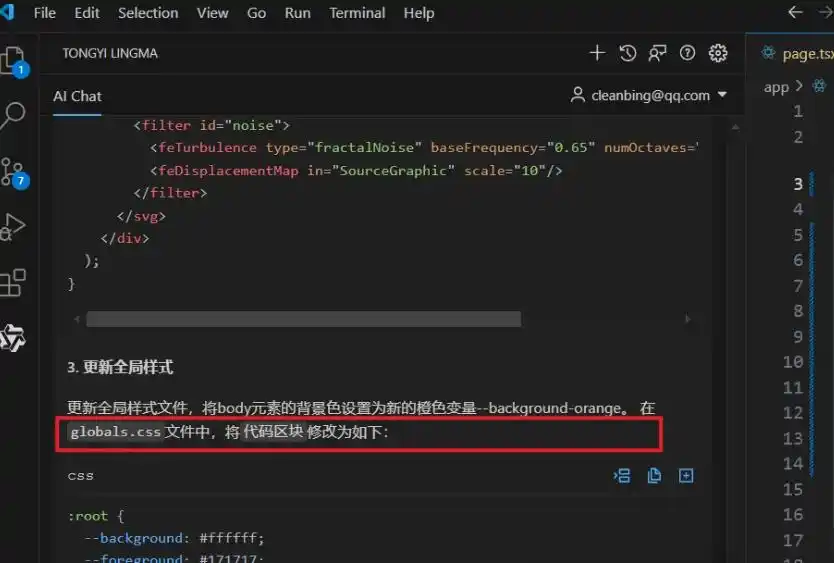Open the Extensions view
The width and height of the screenshot is (834, 563).
click(x=13, y=283)
